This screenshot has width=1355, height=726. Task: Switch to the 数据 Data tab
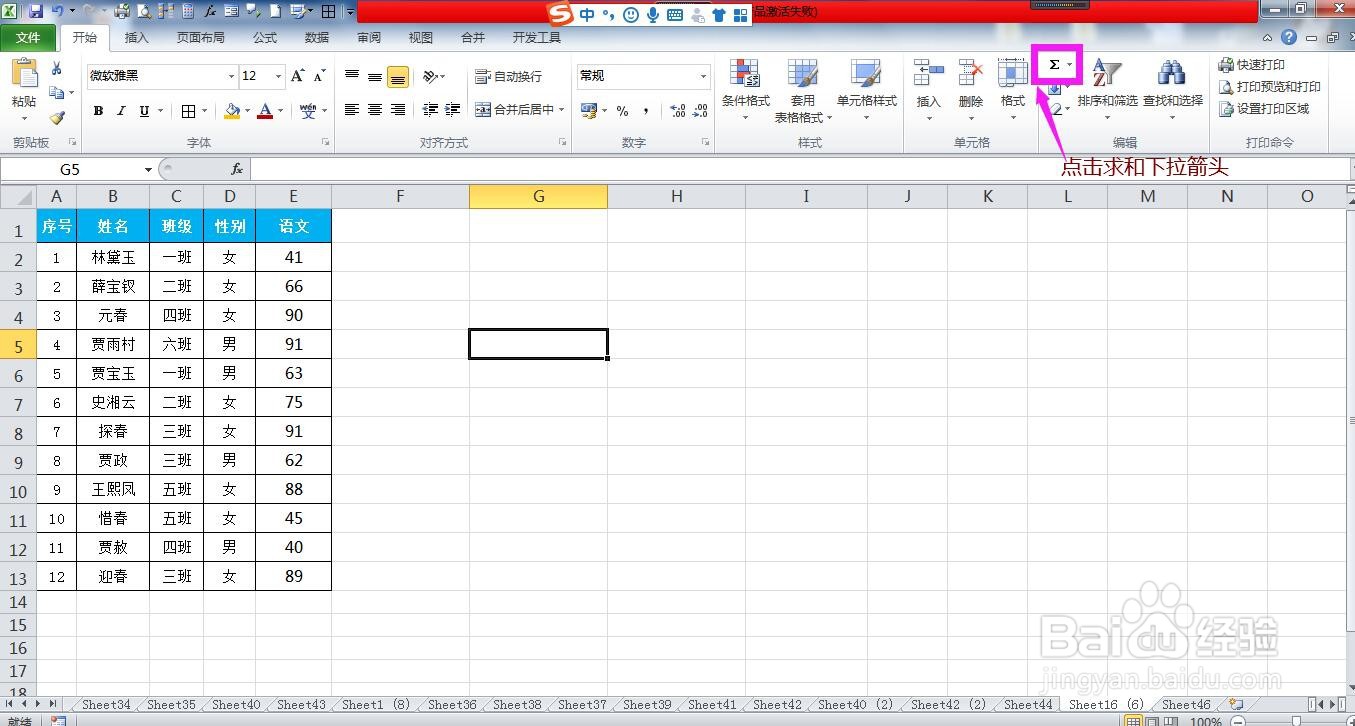coord(317,38)
